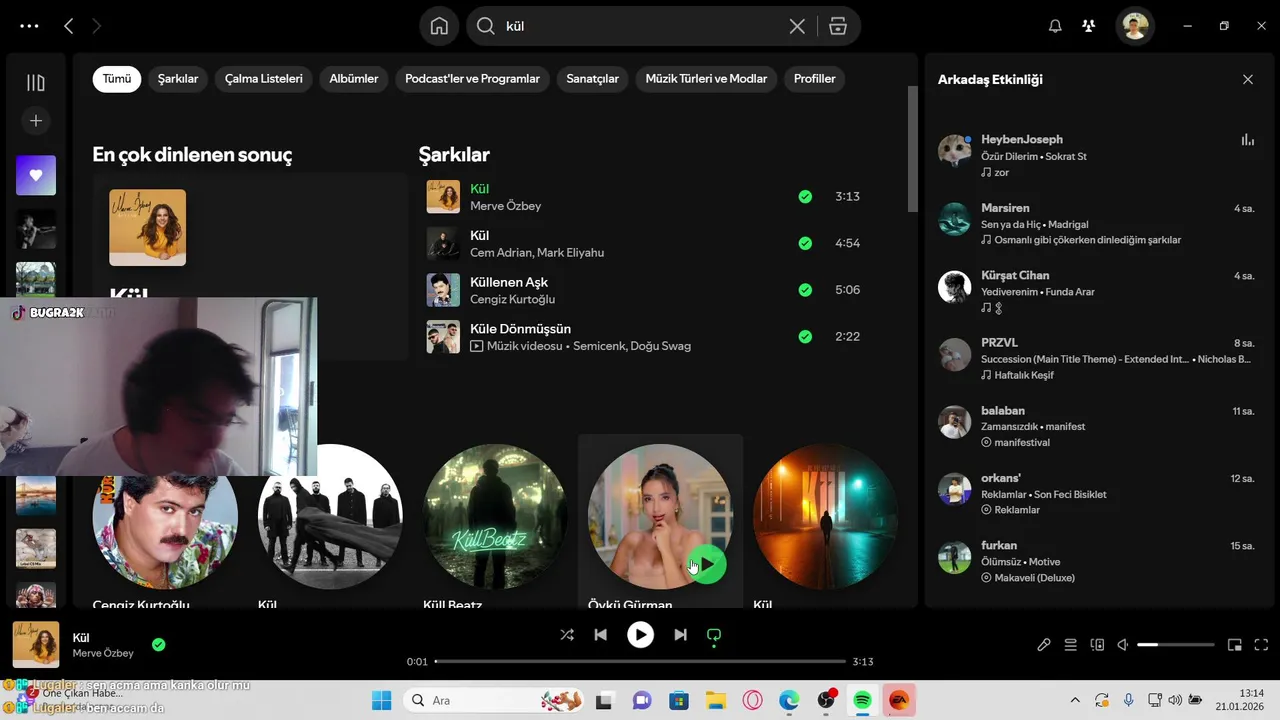Screen dimensions: 1280x720
Task: Open the three-dot app menu
Action: [29, 26]
